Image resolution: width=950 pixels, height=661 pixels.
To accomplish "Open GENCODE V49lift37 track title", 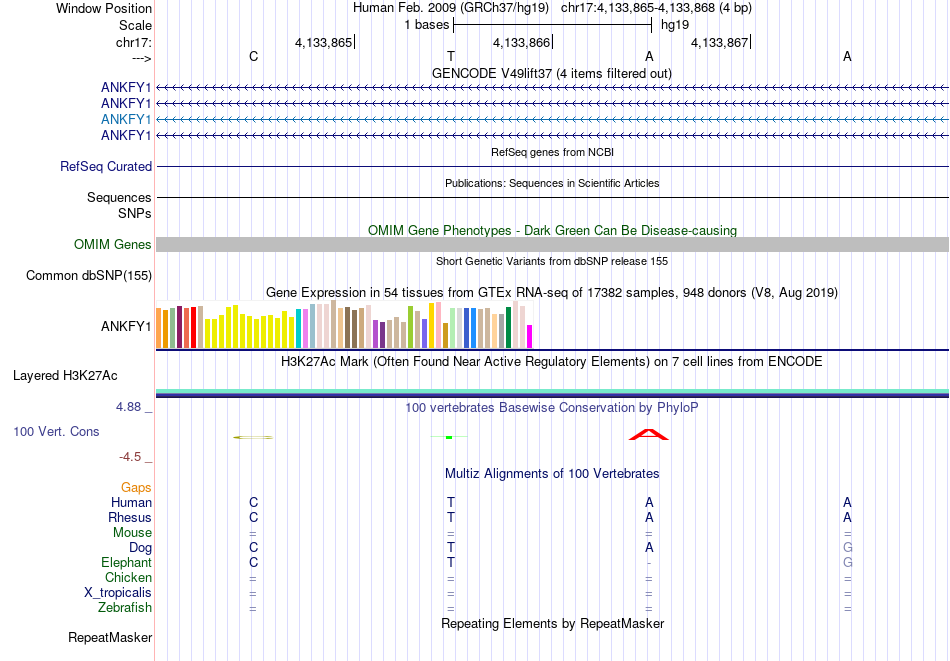I will 552,73.
